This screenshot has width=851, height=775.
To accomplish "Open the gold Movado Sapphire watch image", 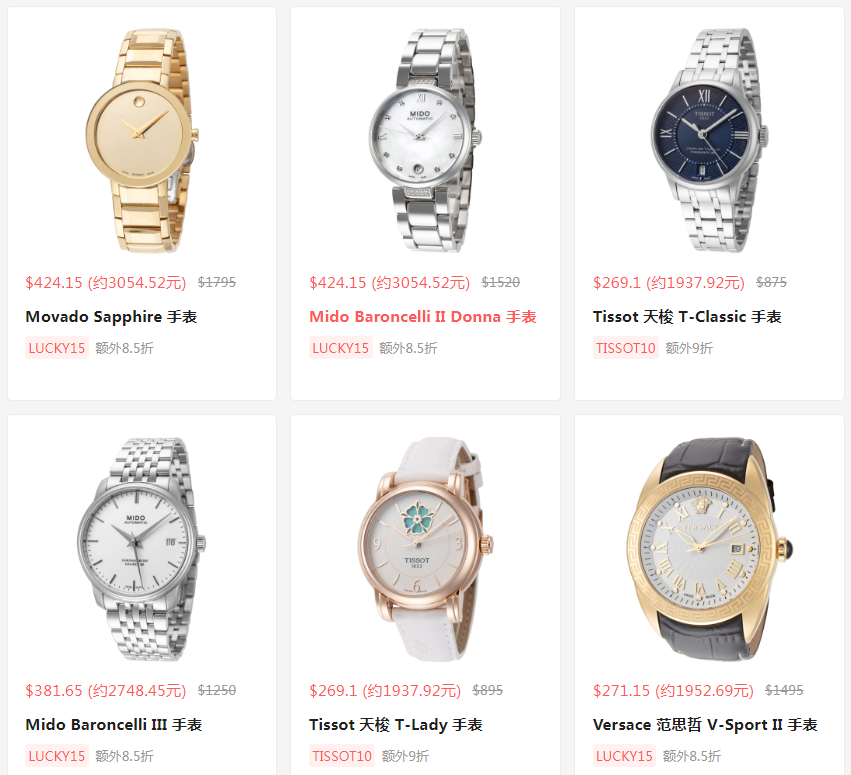I will tap(142, 140).
